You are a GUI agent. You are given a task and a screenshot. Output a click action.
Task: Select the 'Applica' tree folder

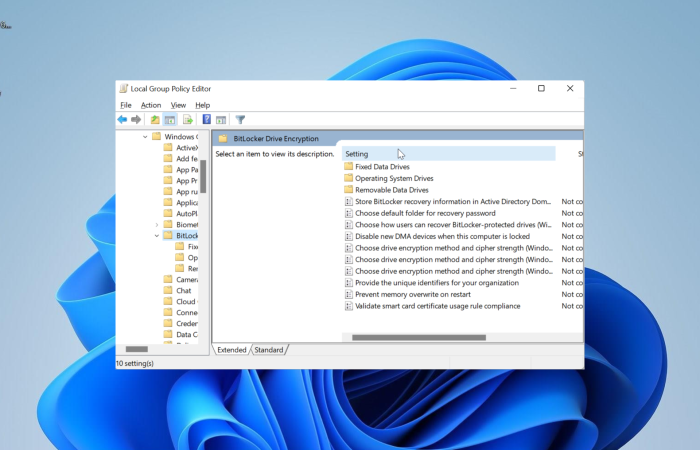(181, 203)
